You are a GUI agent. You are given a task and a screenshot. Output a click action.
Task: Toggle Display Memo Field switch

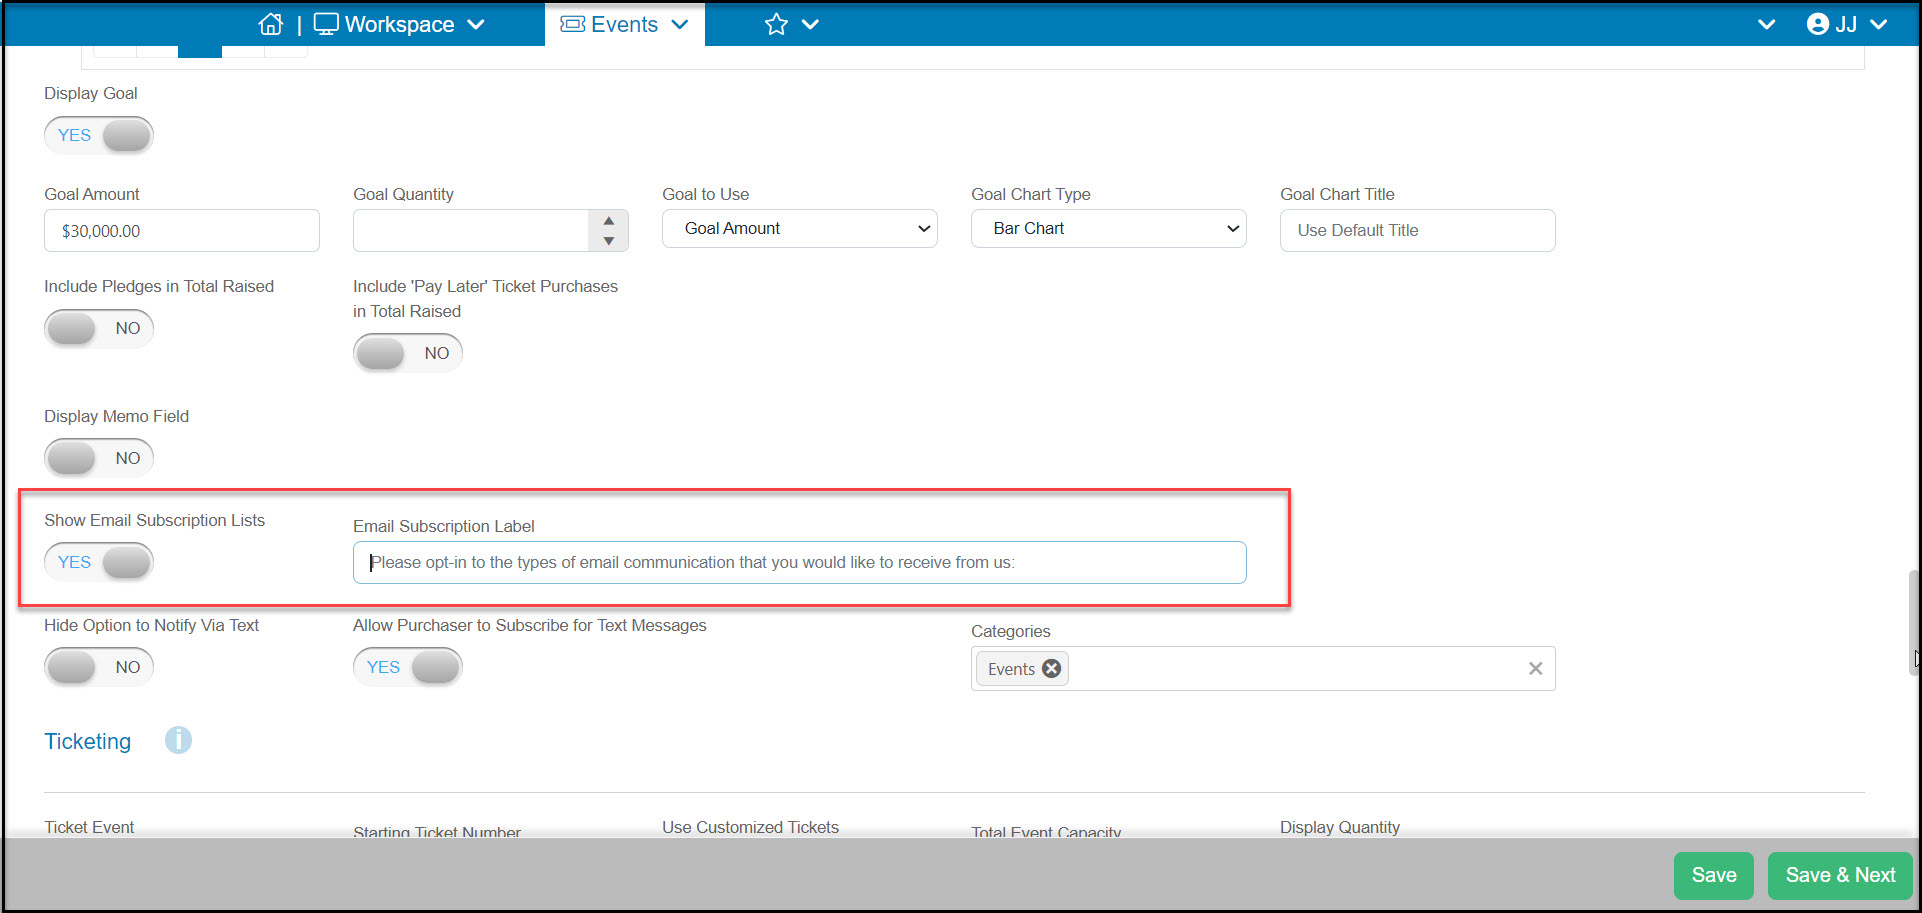tap(99, 458)
